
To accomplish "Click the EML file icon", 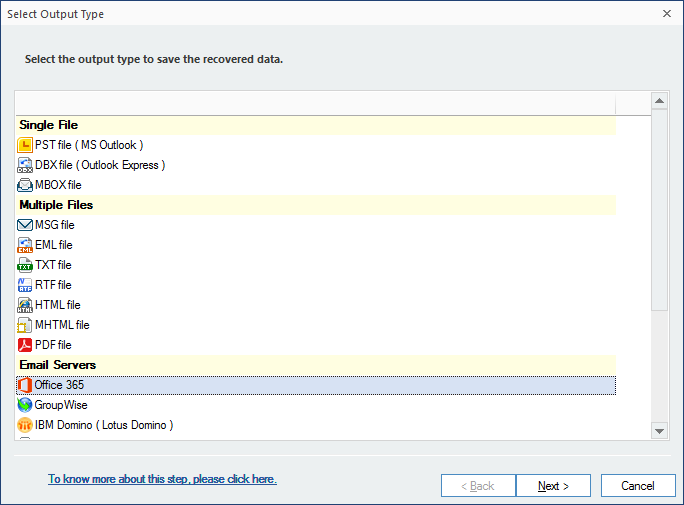I will click(25, 245).
